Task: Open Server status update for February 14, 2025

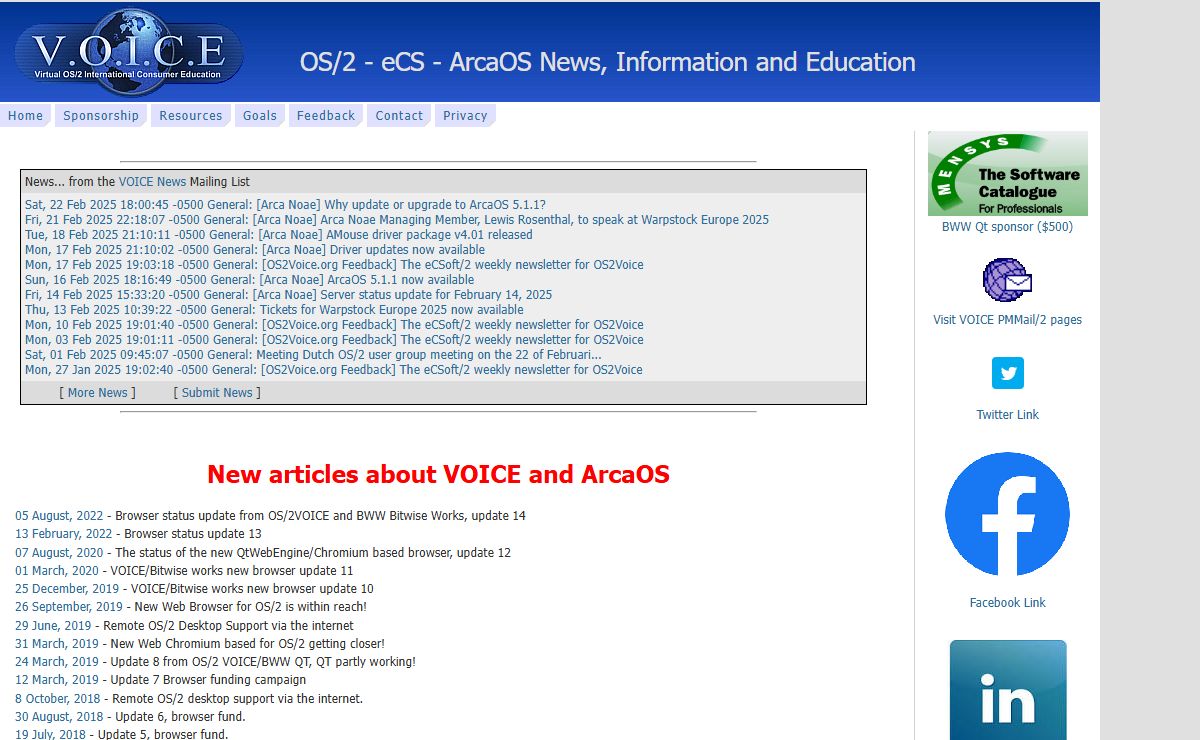Action: coord(288,295)
